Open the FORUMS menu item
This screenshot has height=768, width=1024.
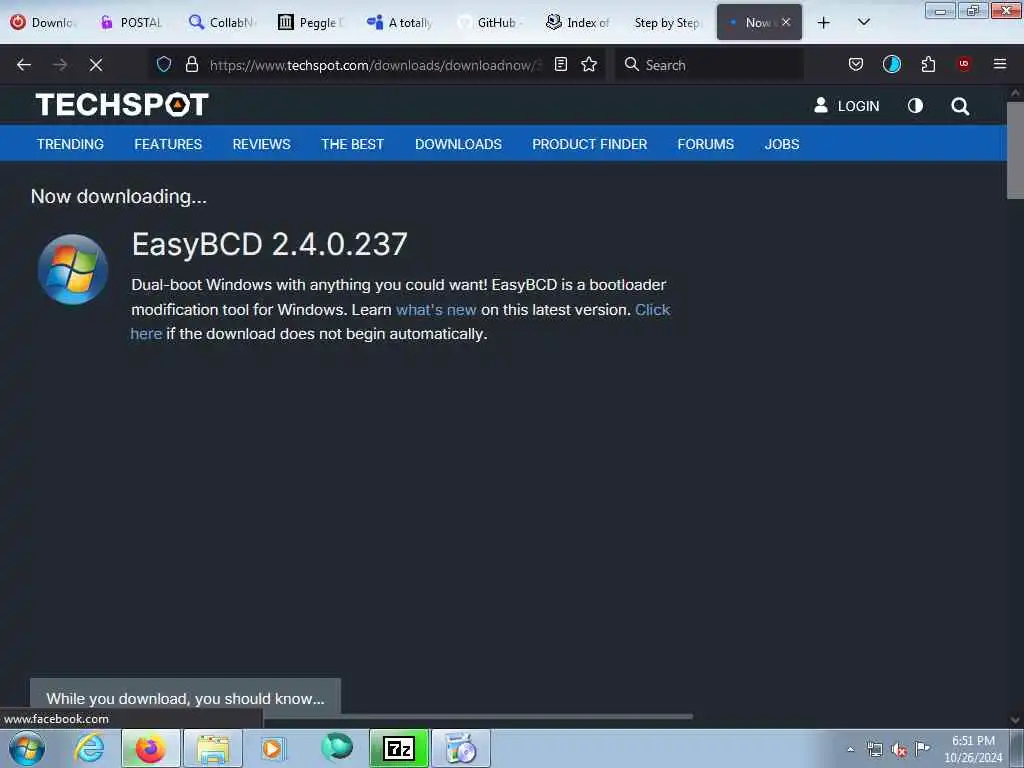705,144
